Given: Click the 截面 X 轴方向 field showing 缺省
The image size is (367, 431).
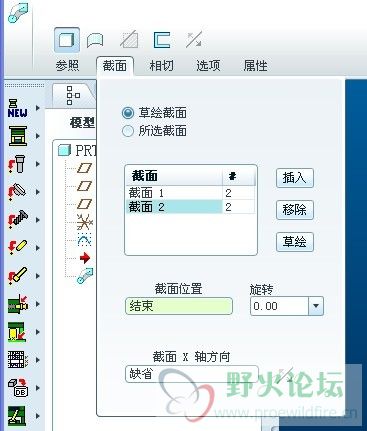Looking at the screenshot, I should click(192, 374).
